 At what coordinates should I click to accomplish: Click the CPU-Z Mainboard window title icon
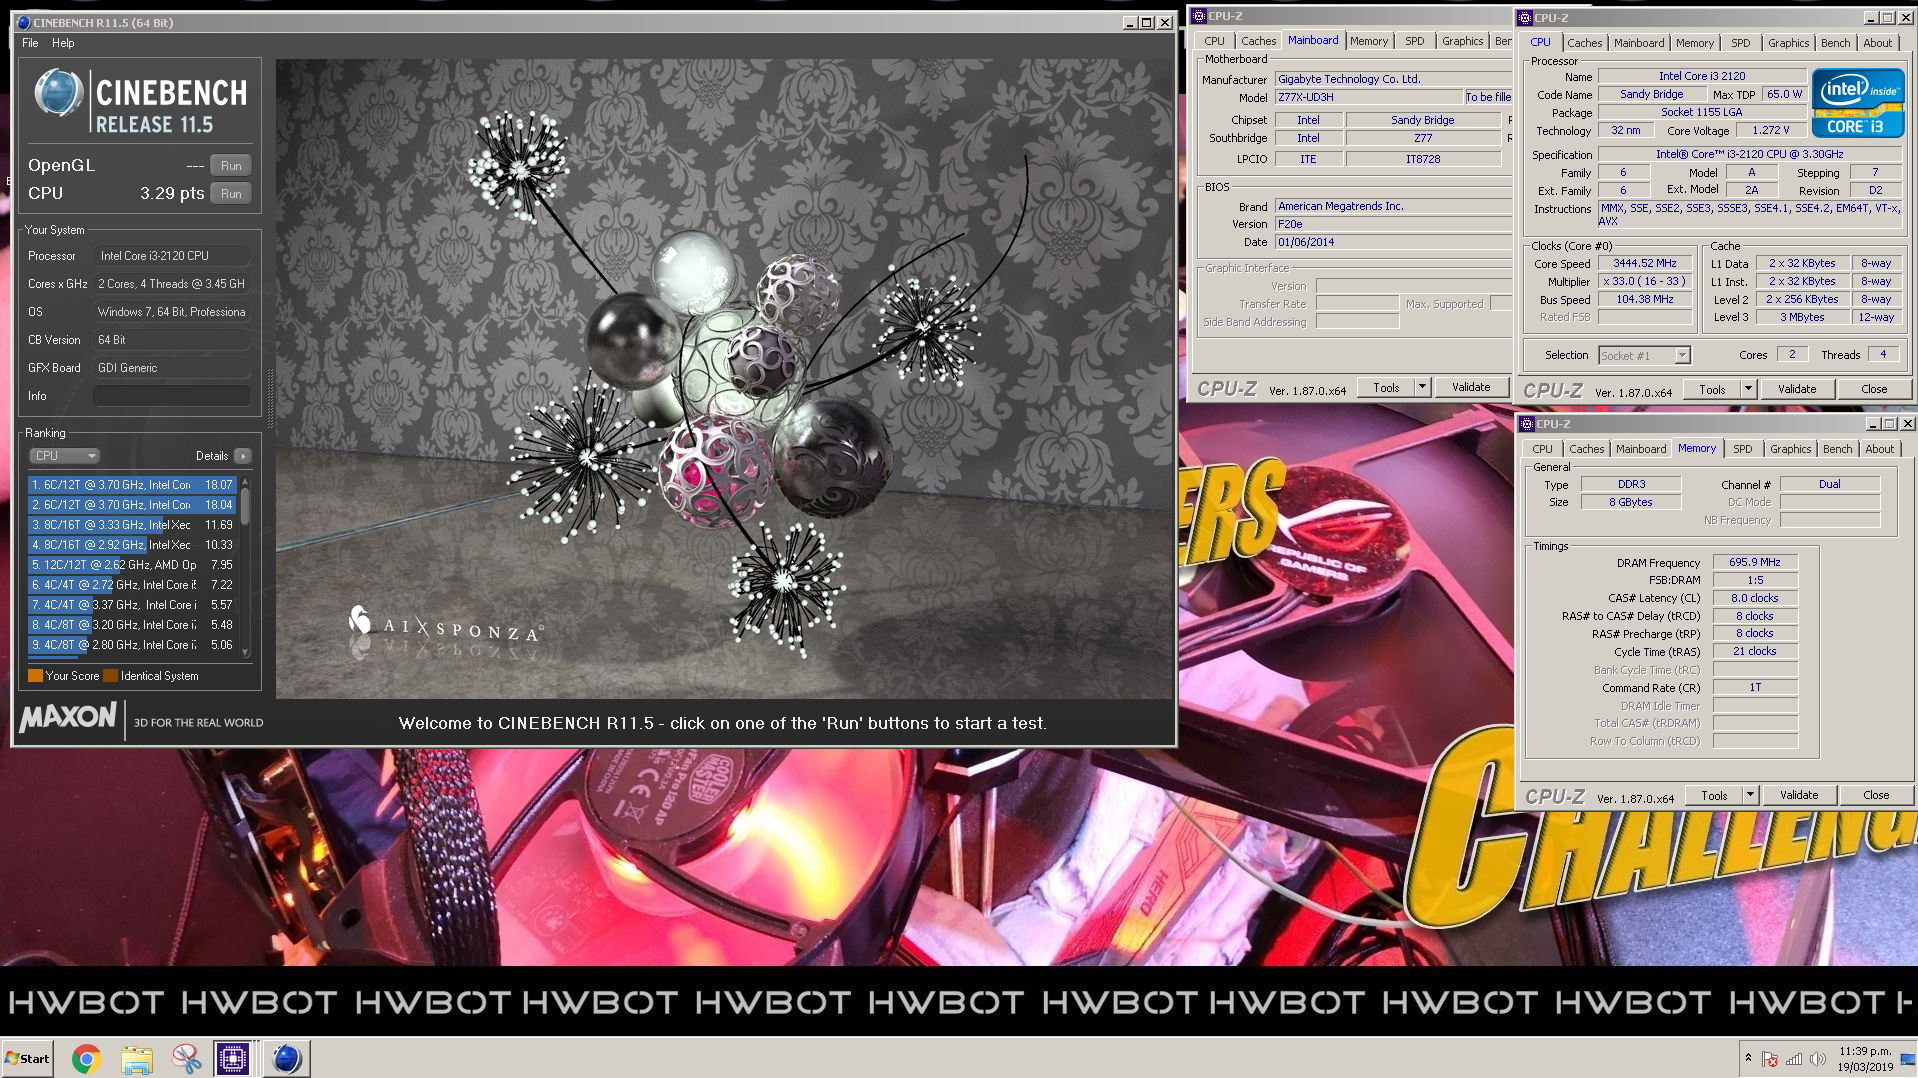coord(1199,16)
